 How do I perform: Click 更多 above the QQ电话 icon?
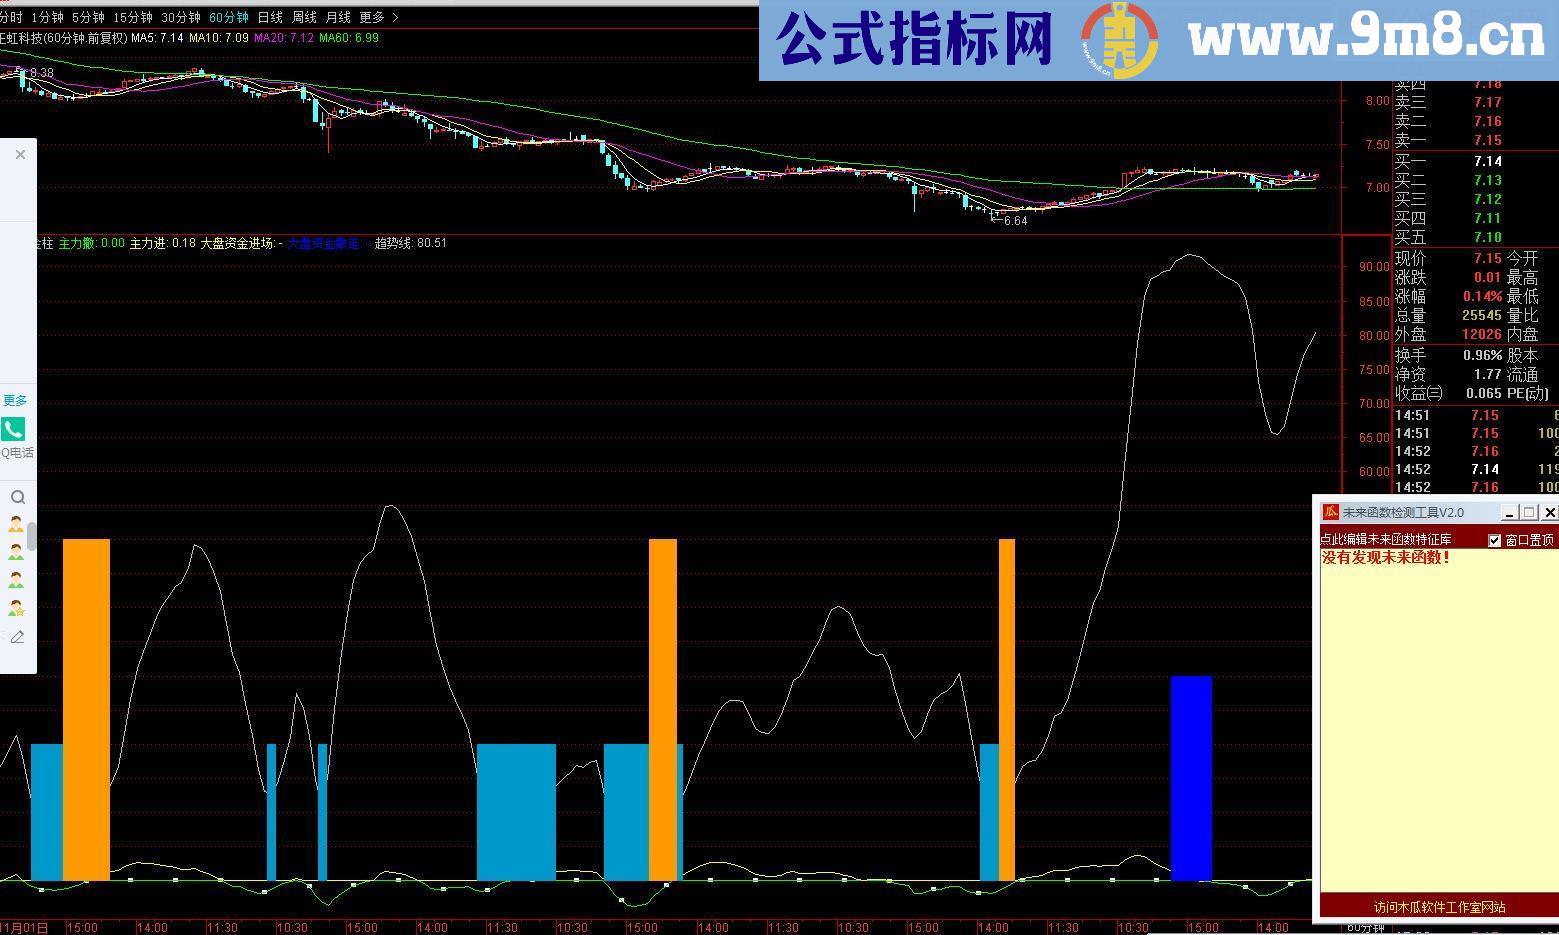[13, 399]
